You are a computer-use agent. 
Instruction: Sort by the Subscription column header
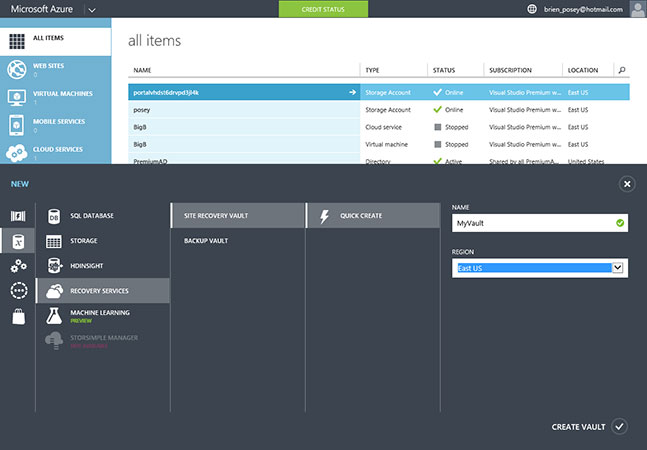pyautogui.click(x=510, y=70)
